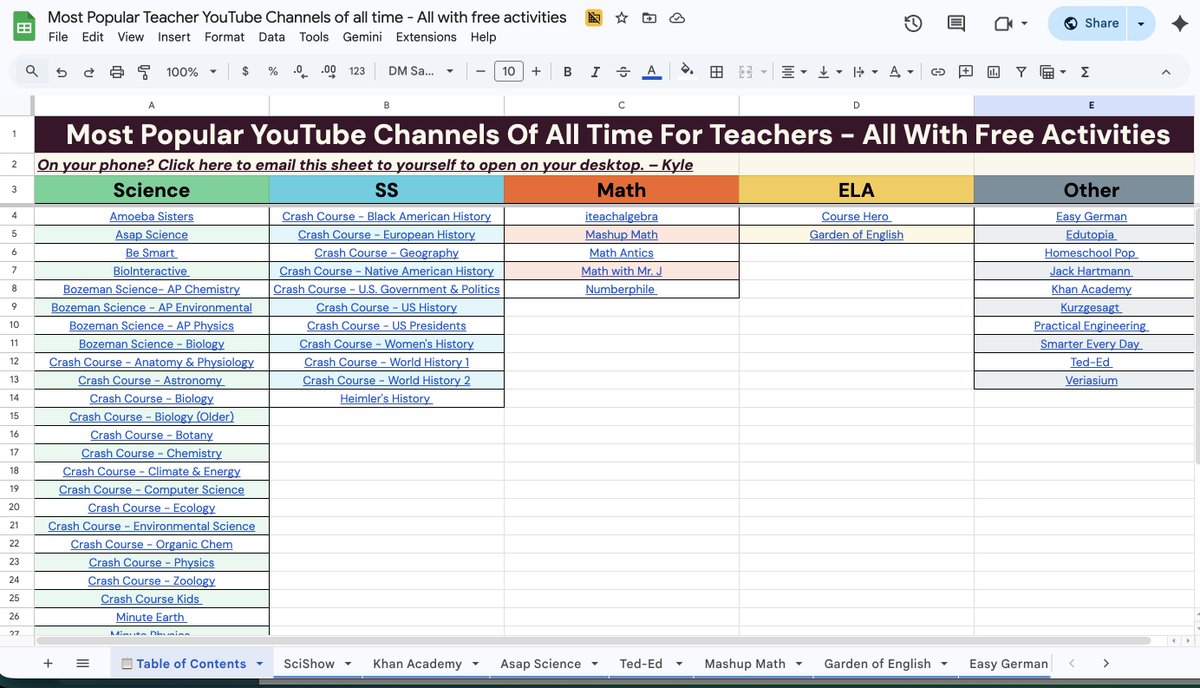The width and height of the screenshot is (1200, 688).
Task: Open the Share options arrow
Action: 1141,24
